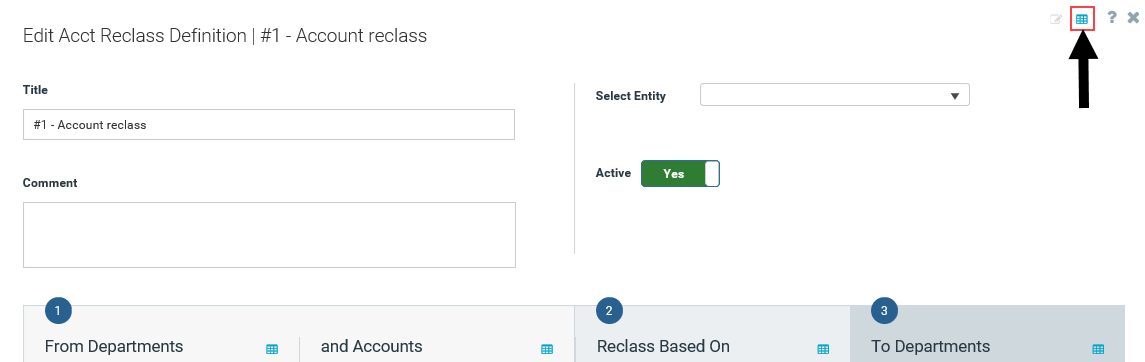Click inside the Comment text area
The width and height of the screenshot is (1145, 362).
(269, 235)
